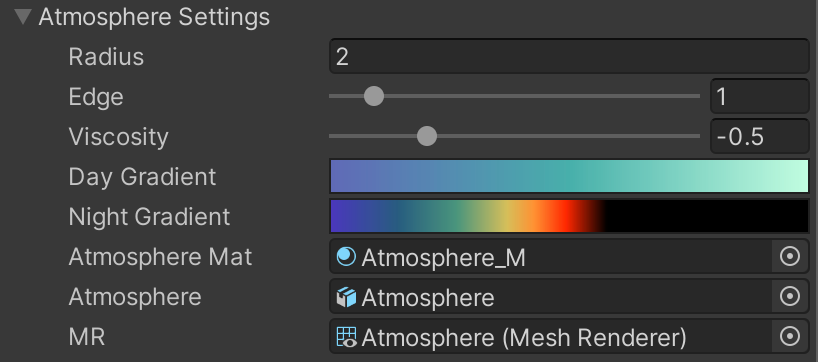
Task: Open the Day Gradient editor
Action: point(569,176)
